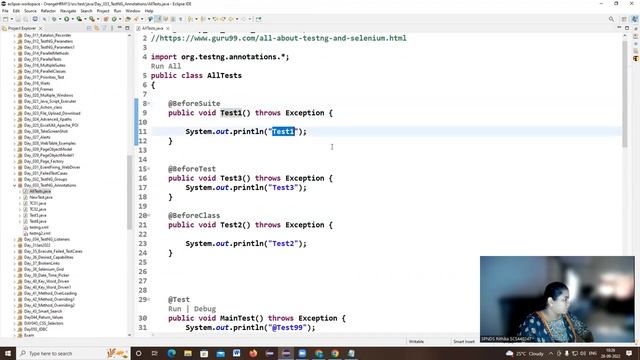This screenshot has height=360, width=640.
Task: Select AllTests.java in Project Explorer
Action: point(40,191)
